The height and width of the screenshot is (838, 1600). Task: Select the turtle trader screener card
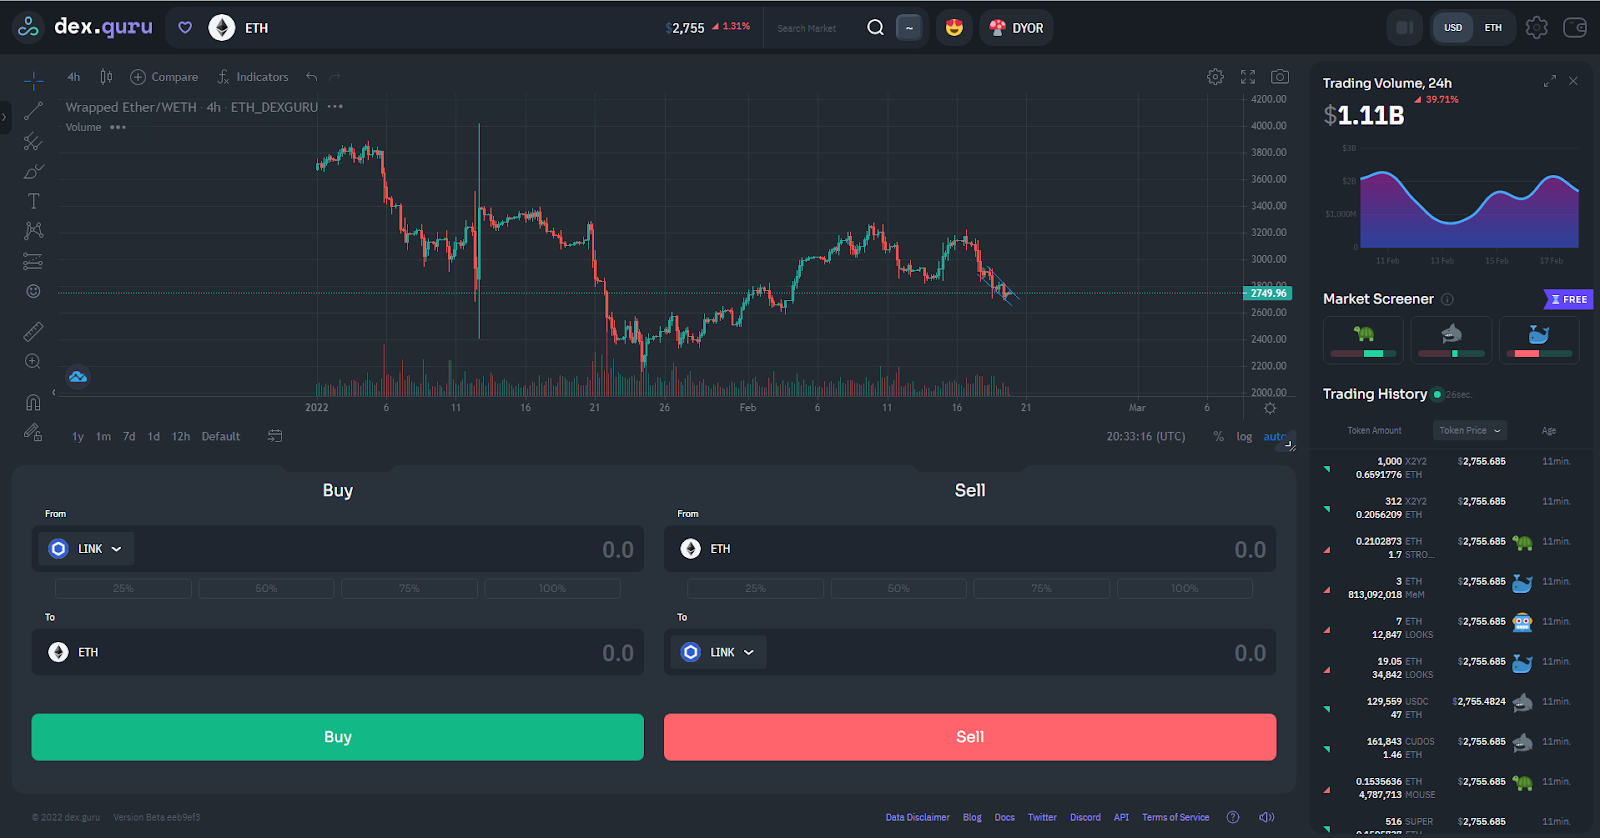click(1363, 340)
